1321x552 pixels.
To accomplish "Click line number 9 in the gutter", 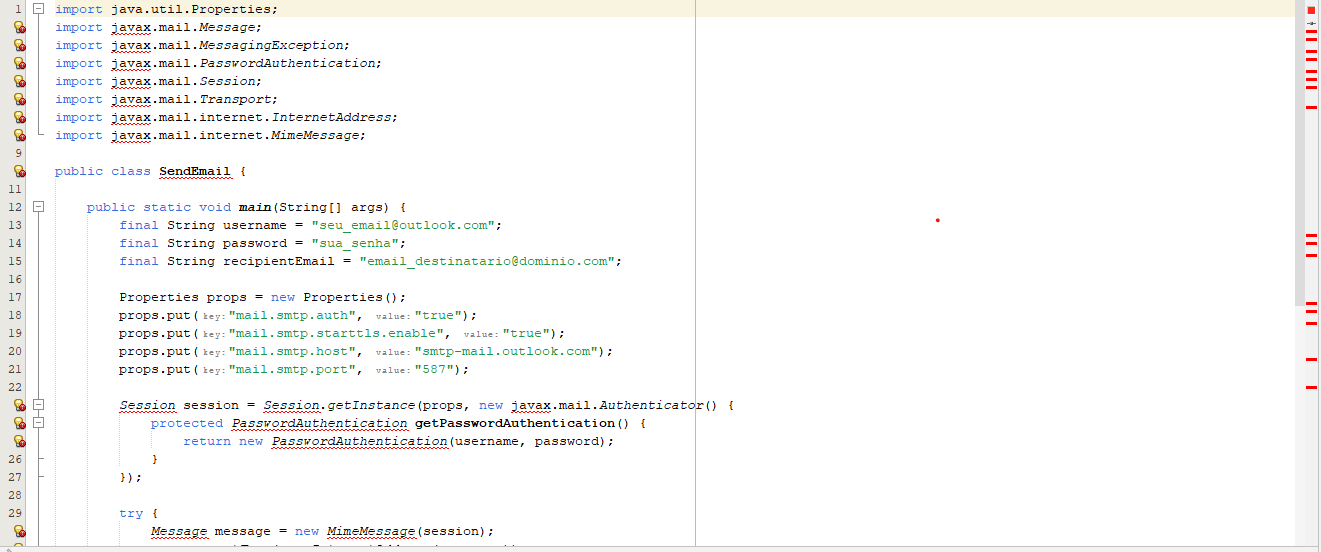I will (x=19, y=153).
